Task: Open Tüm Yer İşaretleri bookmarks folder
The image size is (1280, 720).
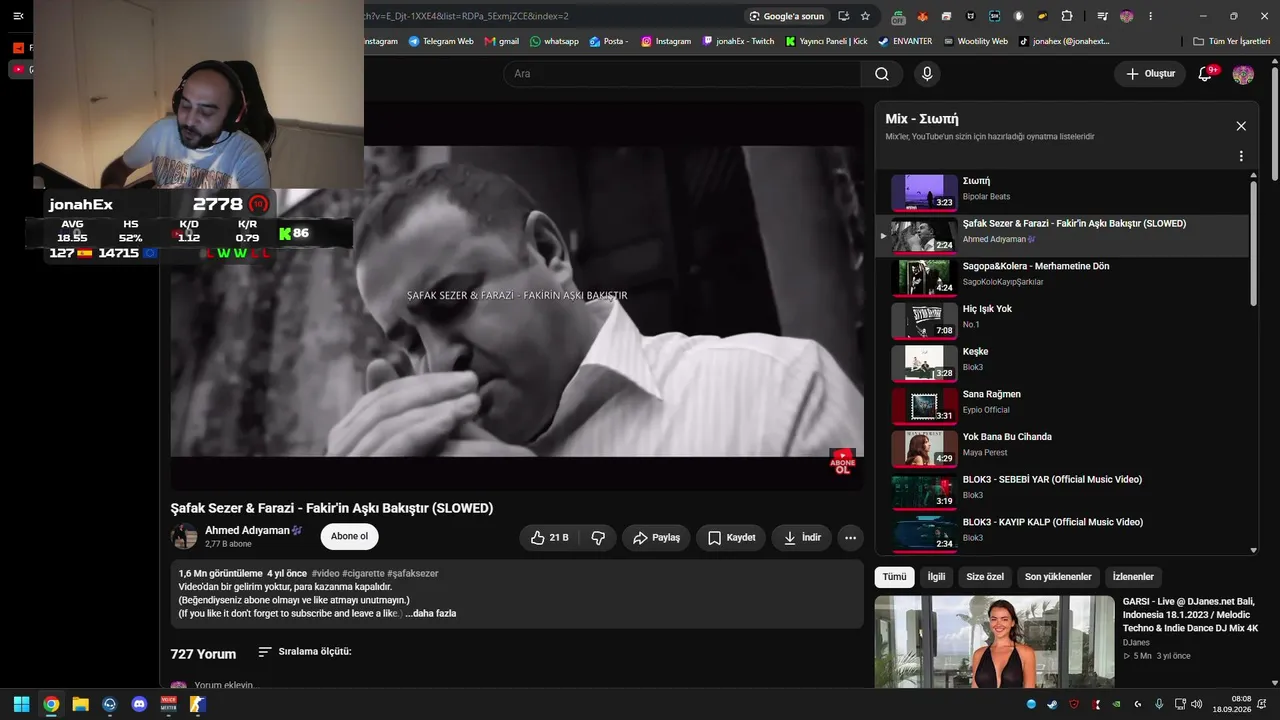Action: tap(1234, 41)
